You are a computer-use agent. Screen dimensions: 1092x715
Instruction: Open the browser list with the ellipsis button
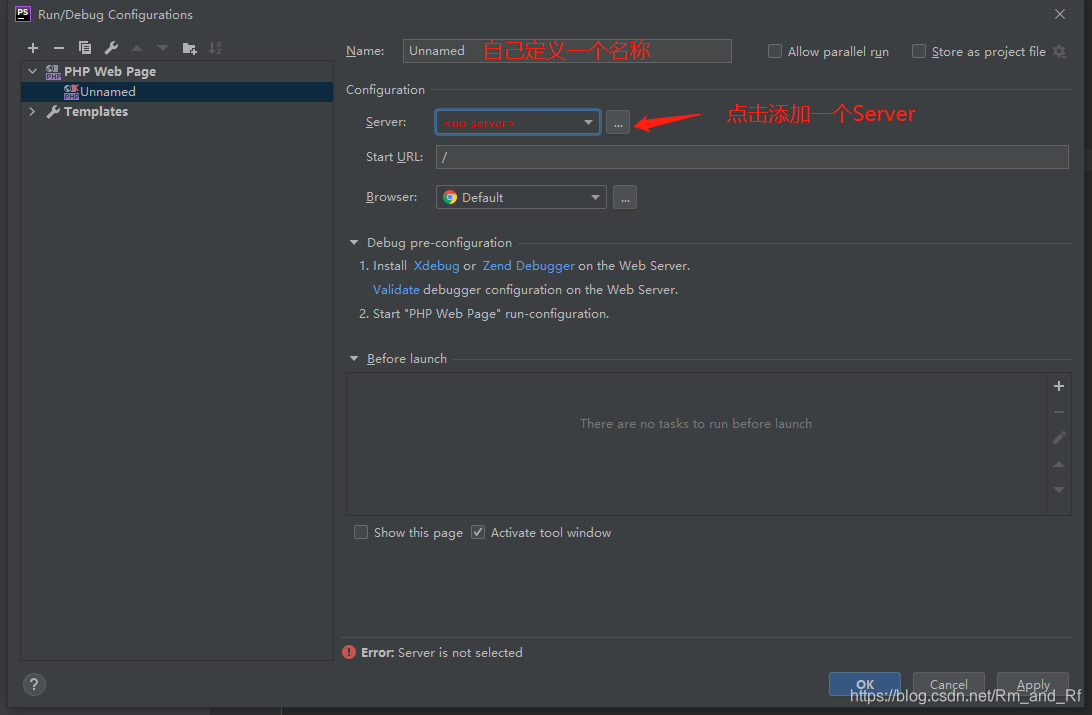[x=625, y=198]
